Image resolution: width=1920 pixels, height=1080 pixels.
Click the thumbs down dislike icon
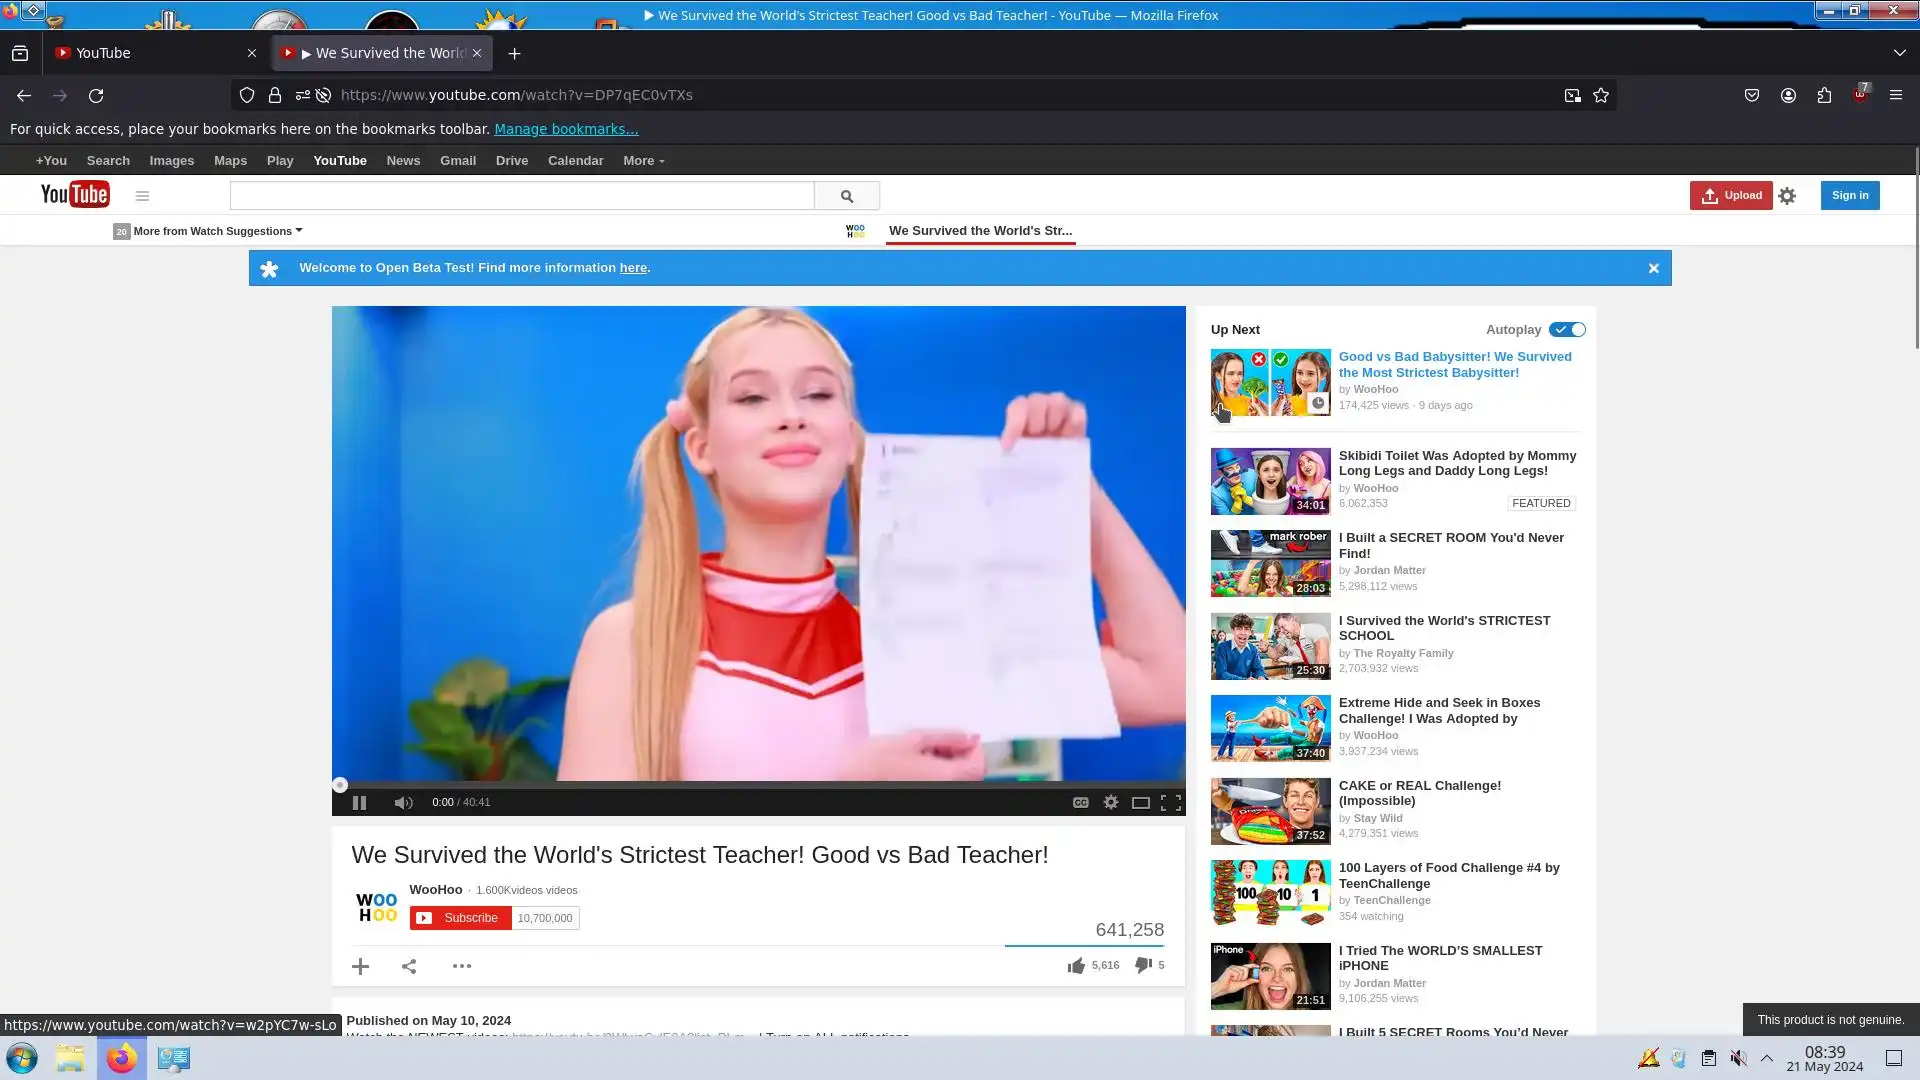coord(1143,966)
